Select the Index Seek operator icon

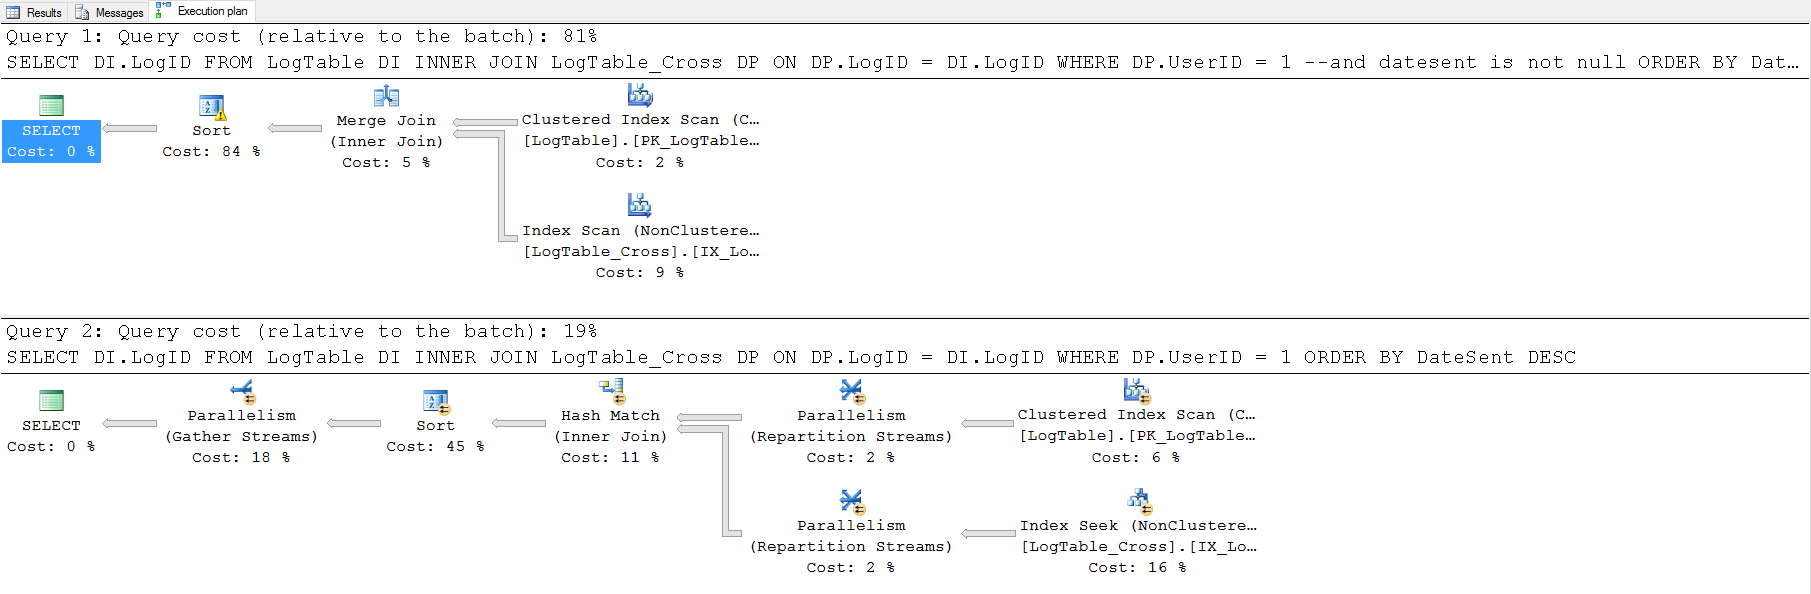[1139, 501]
